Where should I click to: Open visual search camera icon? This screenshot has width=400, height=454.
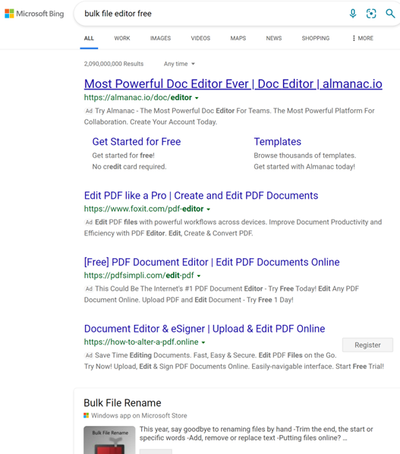click(371, 14)
